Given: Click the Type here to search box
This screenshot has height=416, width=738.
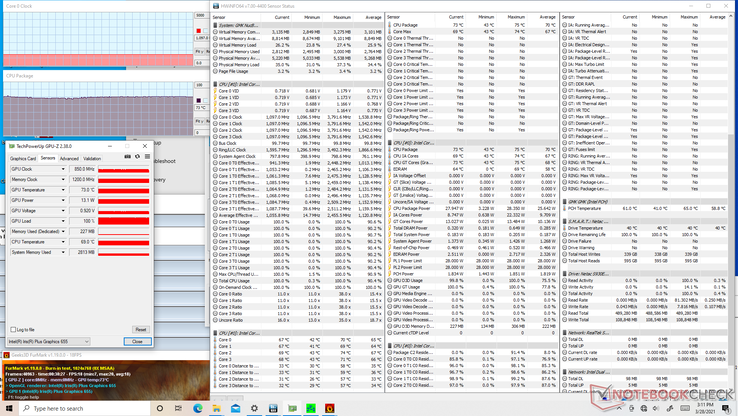Looking at the screenshot, I should tap(85, 408).
